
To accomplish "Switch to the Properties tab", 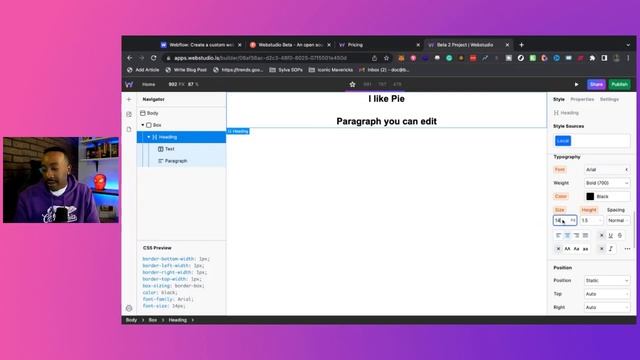I will coord(582,99).
